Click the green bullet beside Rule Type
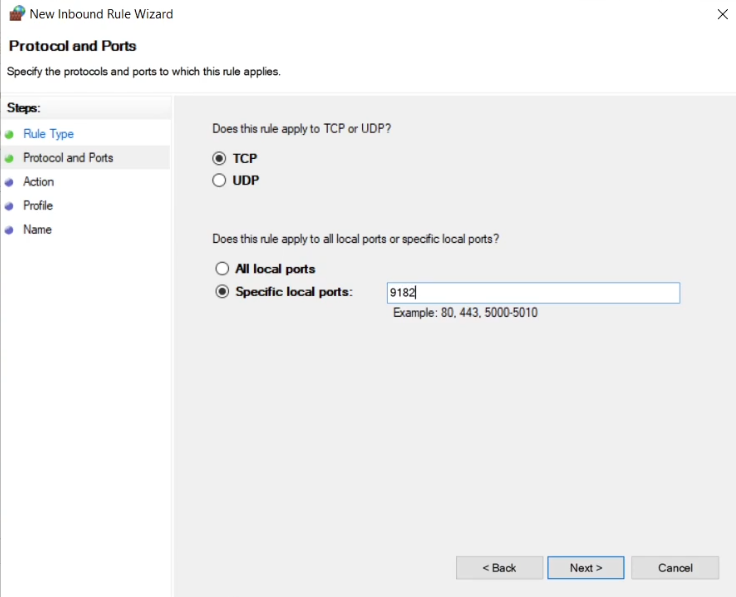736x597 pixels. pos(9,134)
